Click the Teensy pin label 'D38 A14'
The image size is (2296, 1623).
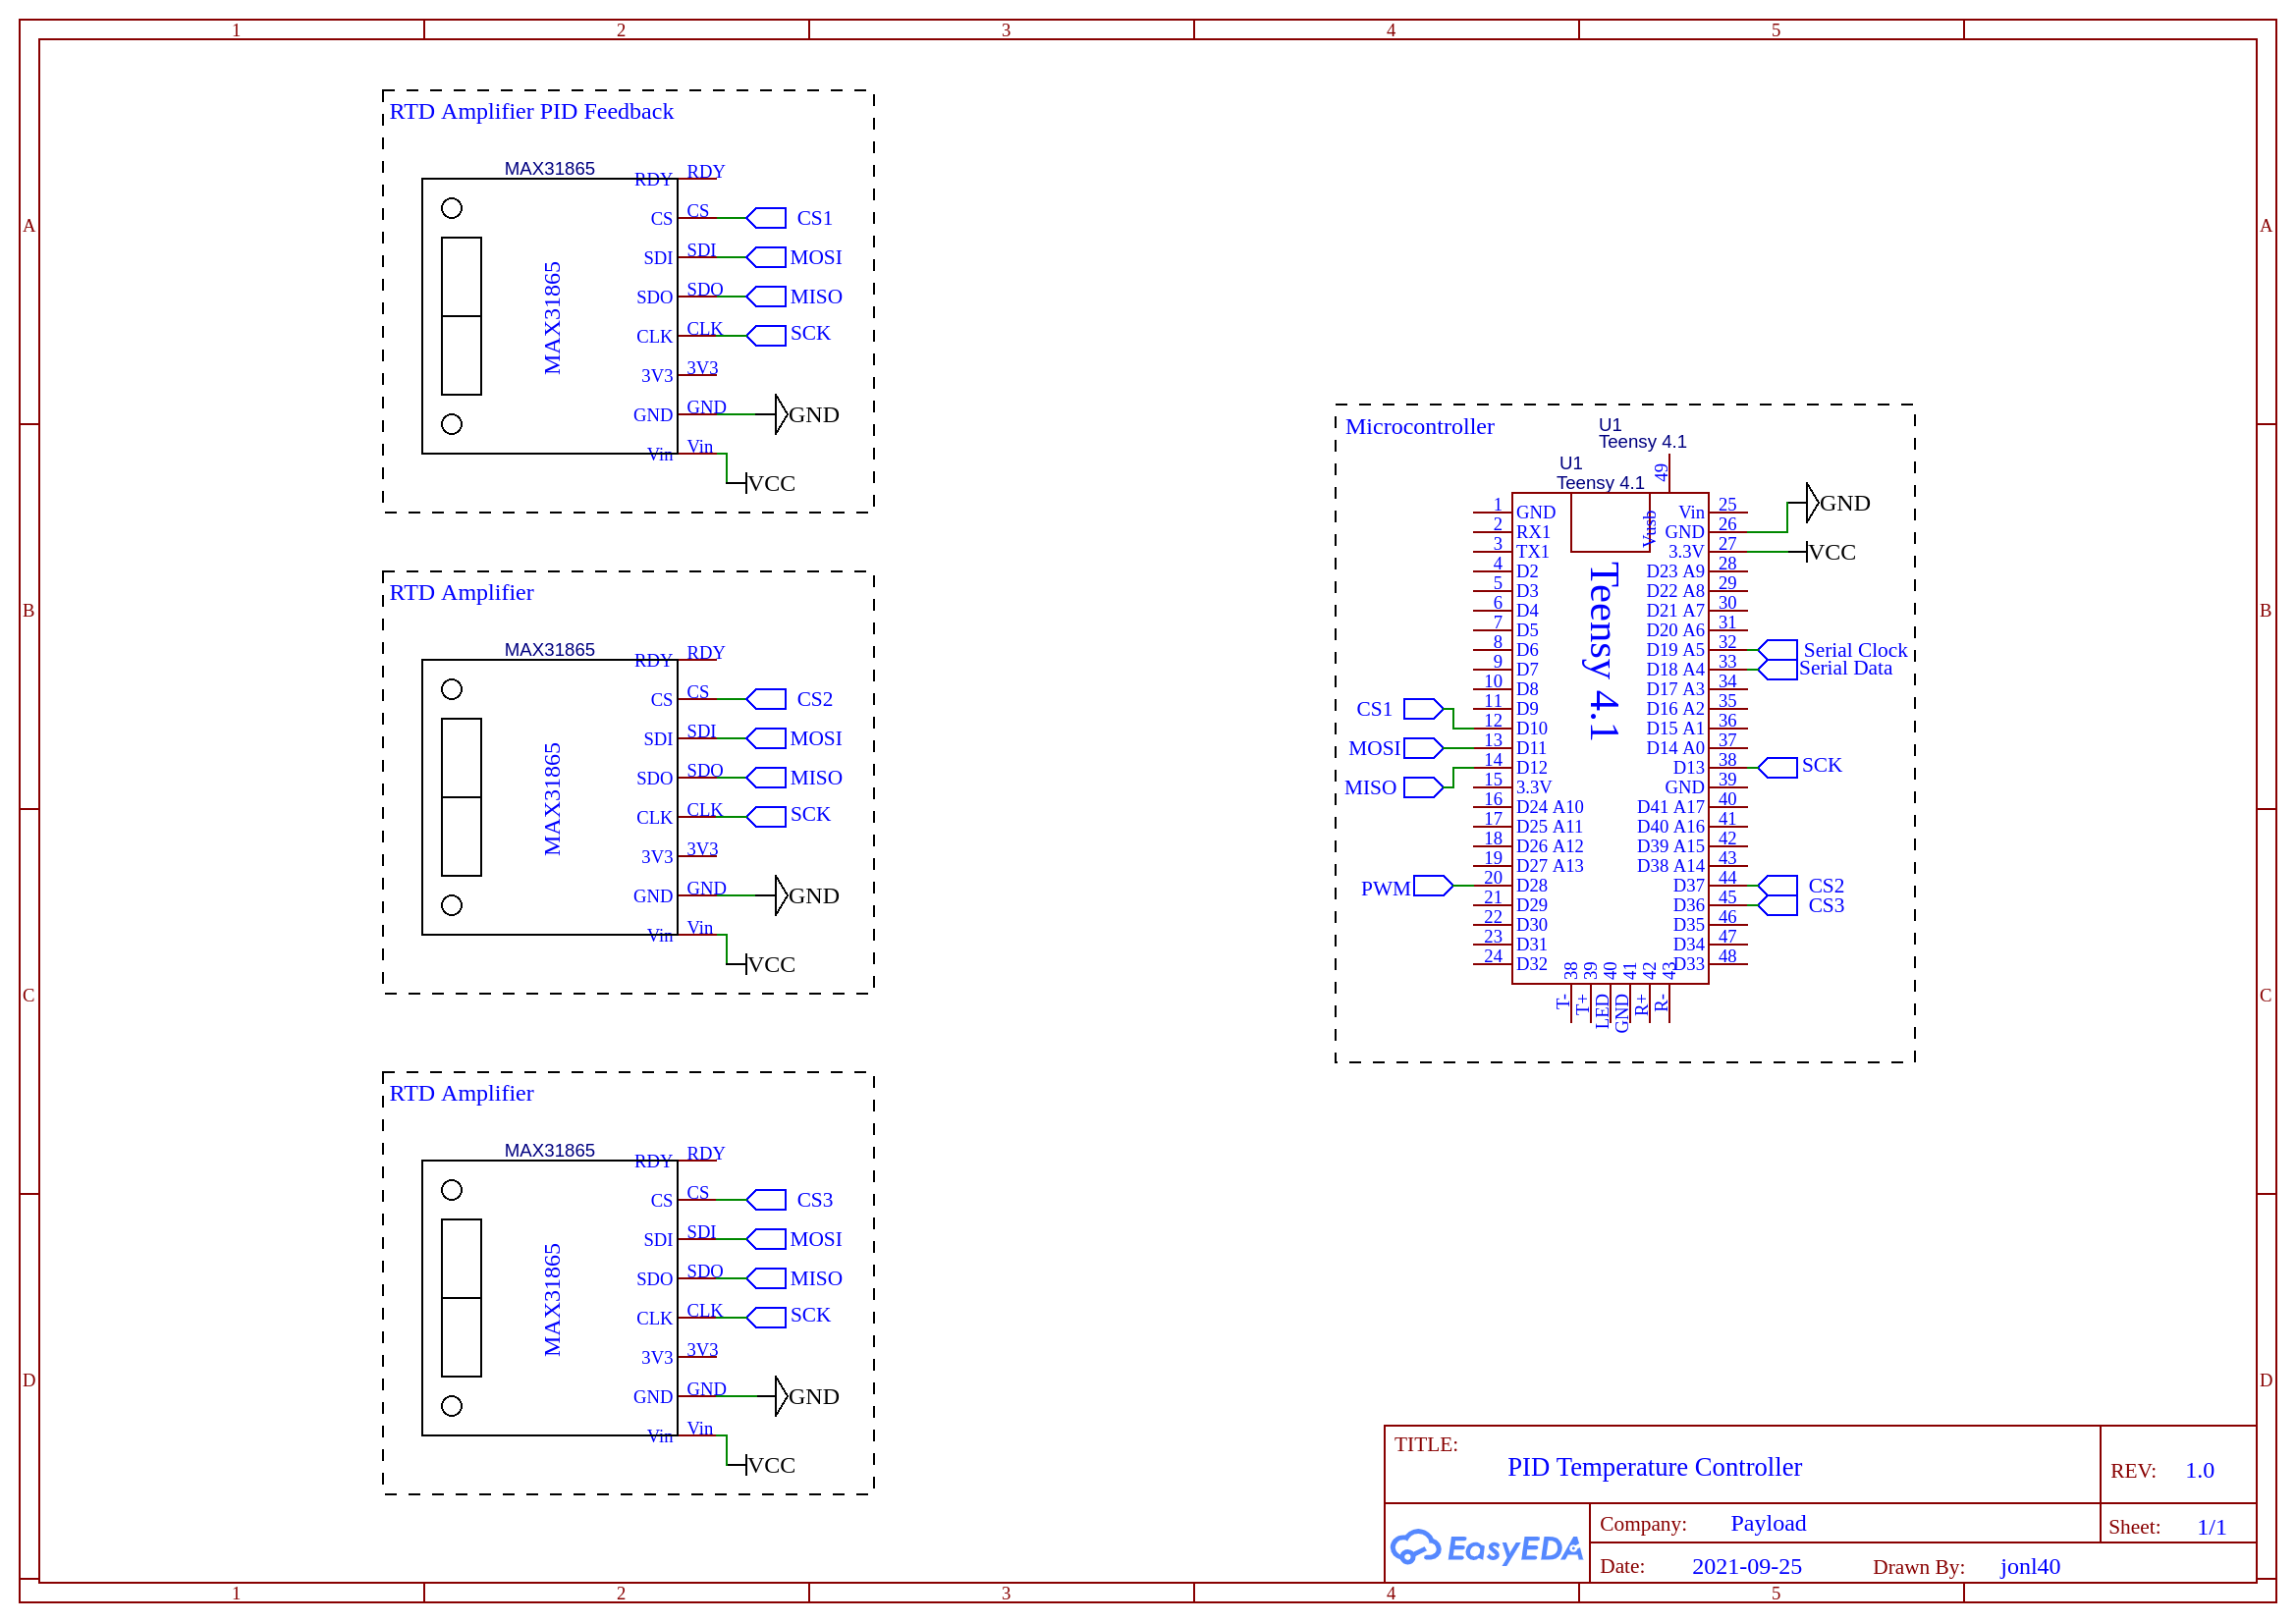pyautogui.click(x=1670, y=866)
